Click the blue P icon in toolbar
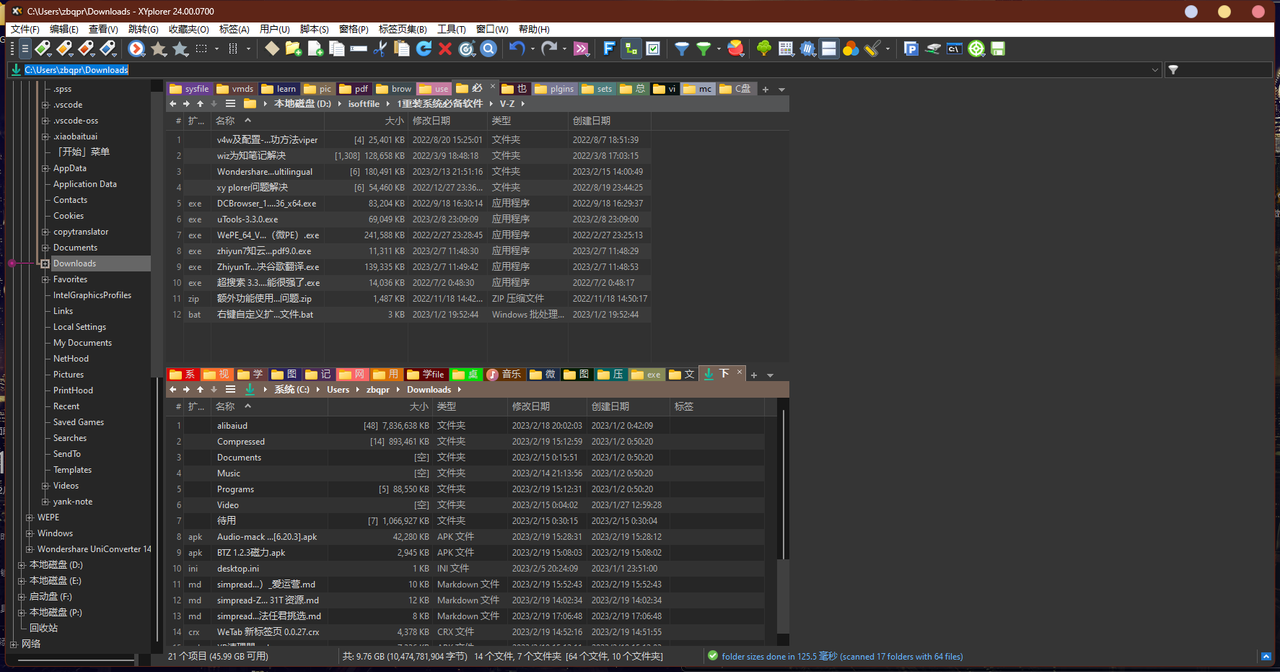The width and height of the screenshot is (1280, 672). pos(911,48)
